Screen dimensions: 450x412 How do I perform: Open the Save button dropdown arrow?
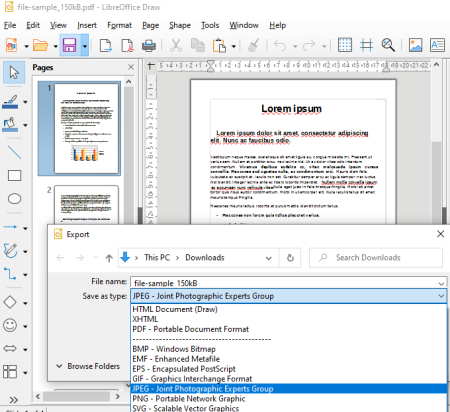pyautogui.click(x=85, y=46)
